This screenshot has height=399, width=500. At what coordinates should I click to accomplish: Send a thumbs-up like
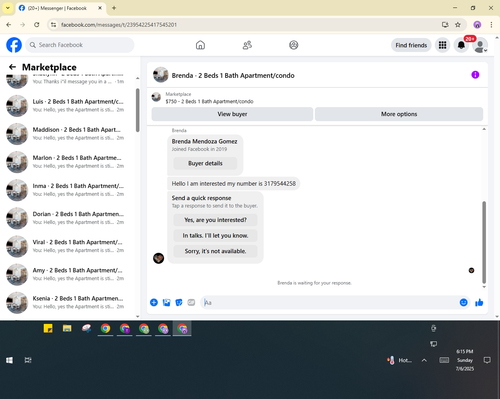click(479, 302)
